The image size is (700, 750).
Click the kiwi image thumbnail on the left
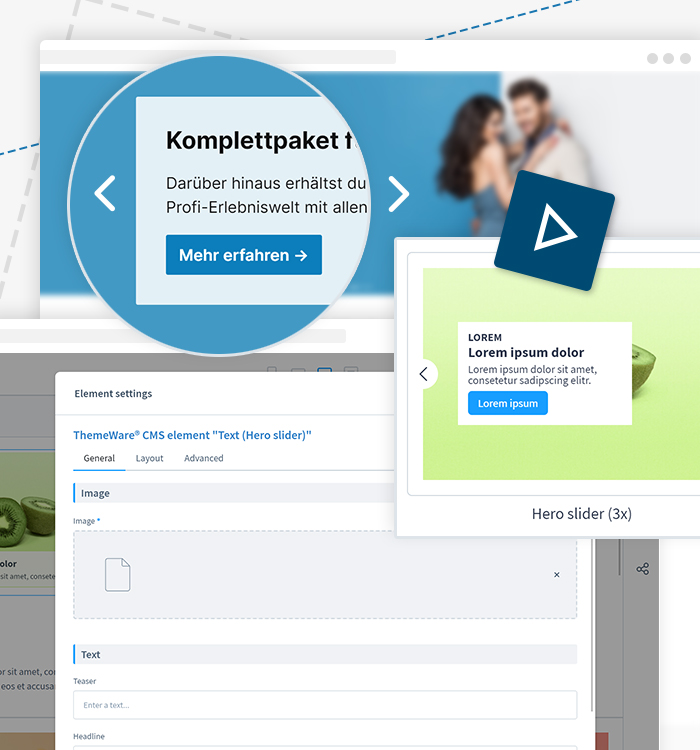coord(27,500)
